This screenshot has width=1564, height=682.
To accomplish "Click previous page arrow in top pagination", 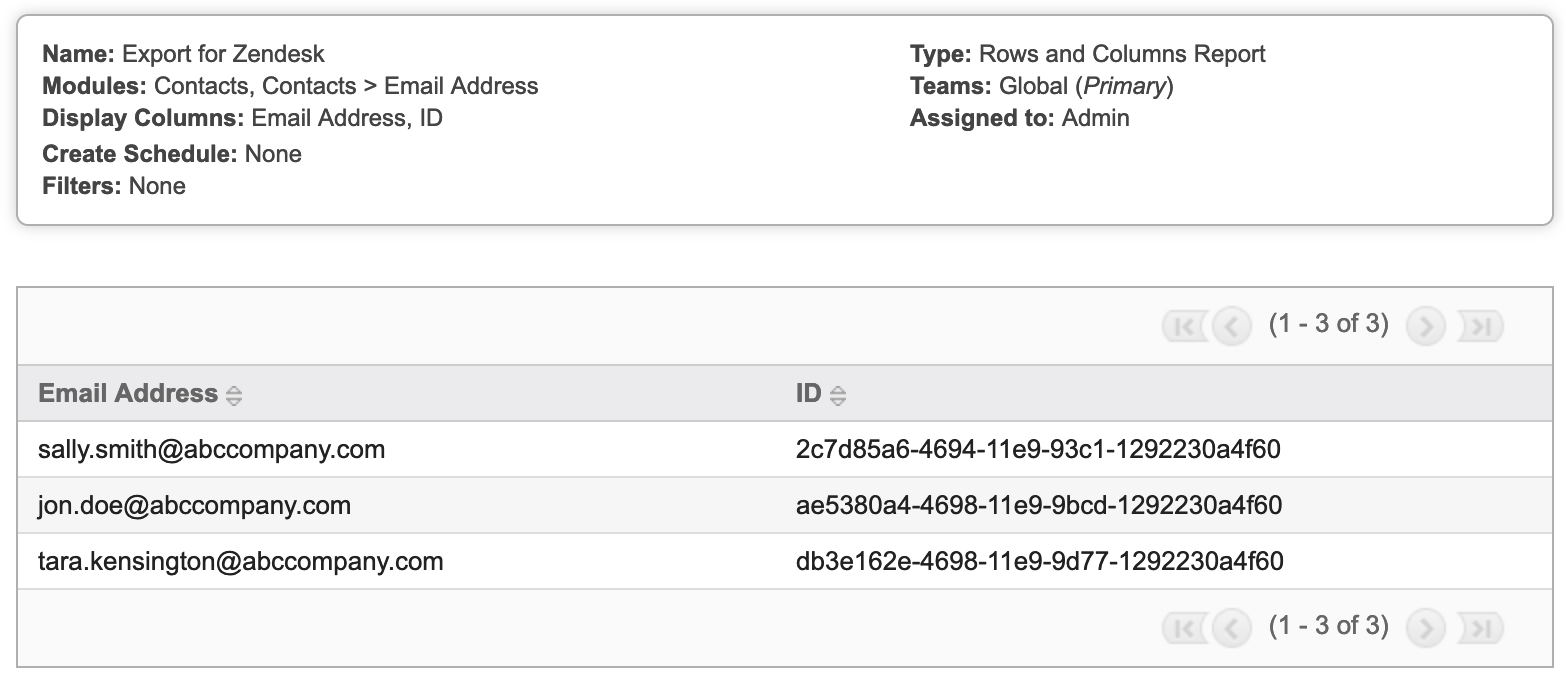I will (1231, 326).
